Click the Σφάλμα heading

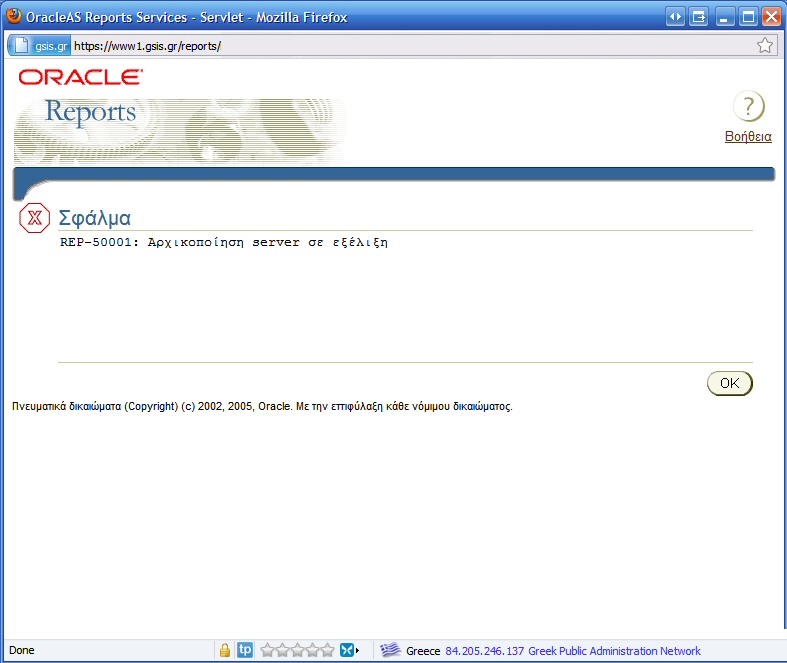(94, 218)
